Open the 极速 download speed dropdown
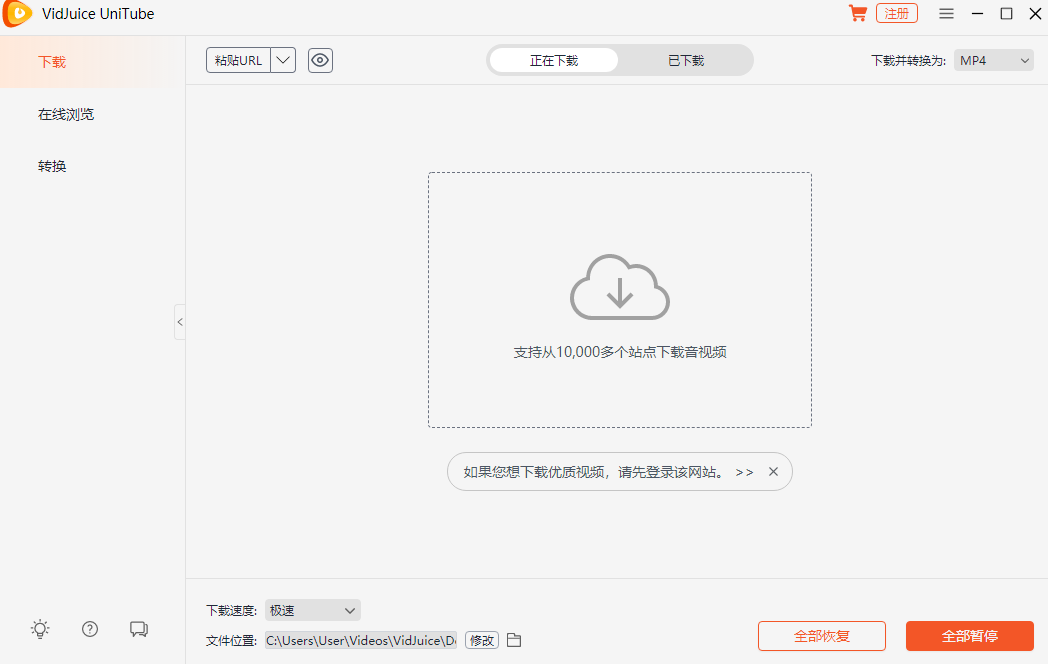1048x664 pixels. pyautogui.click(x=312, y=610)
